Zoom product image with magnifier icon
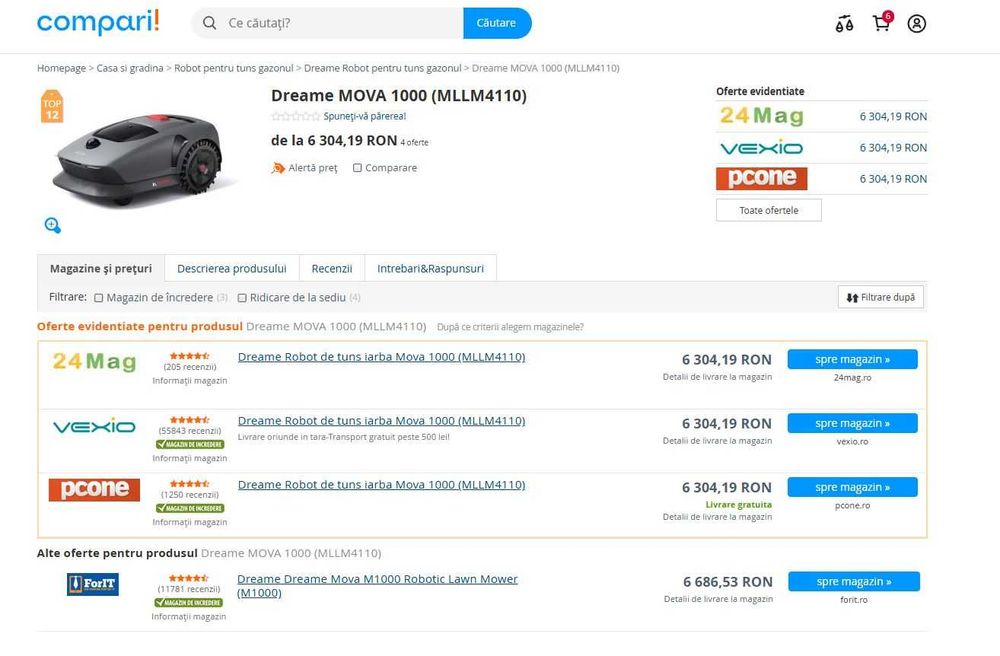 [52, 225]
